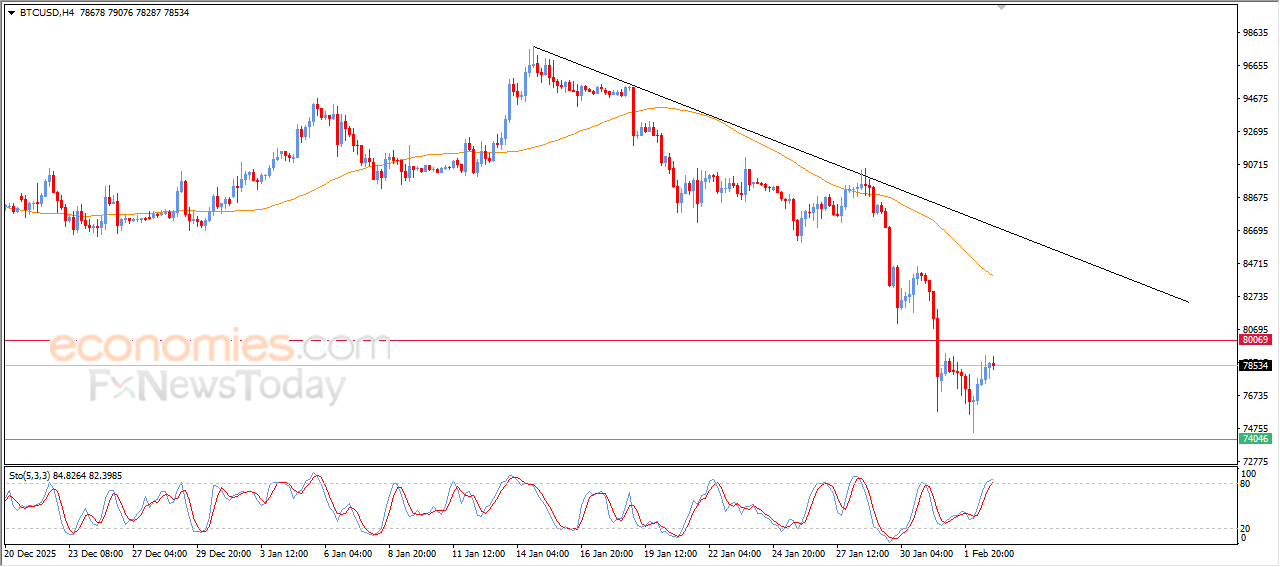
Task: Click the 92695 price axis label
Action: (1255, 132)
